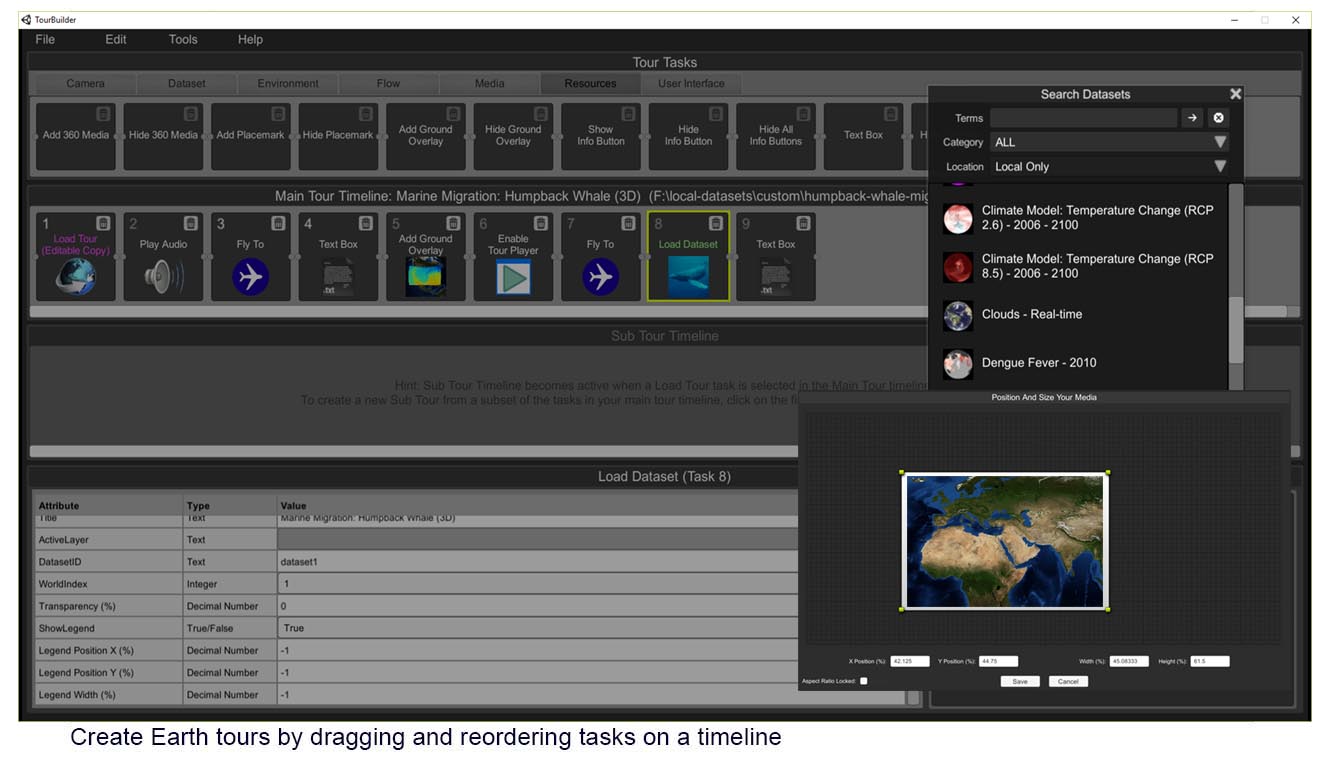
Task: Click the TourBuilder app icon in title bar
Action: click(26, 19)
